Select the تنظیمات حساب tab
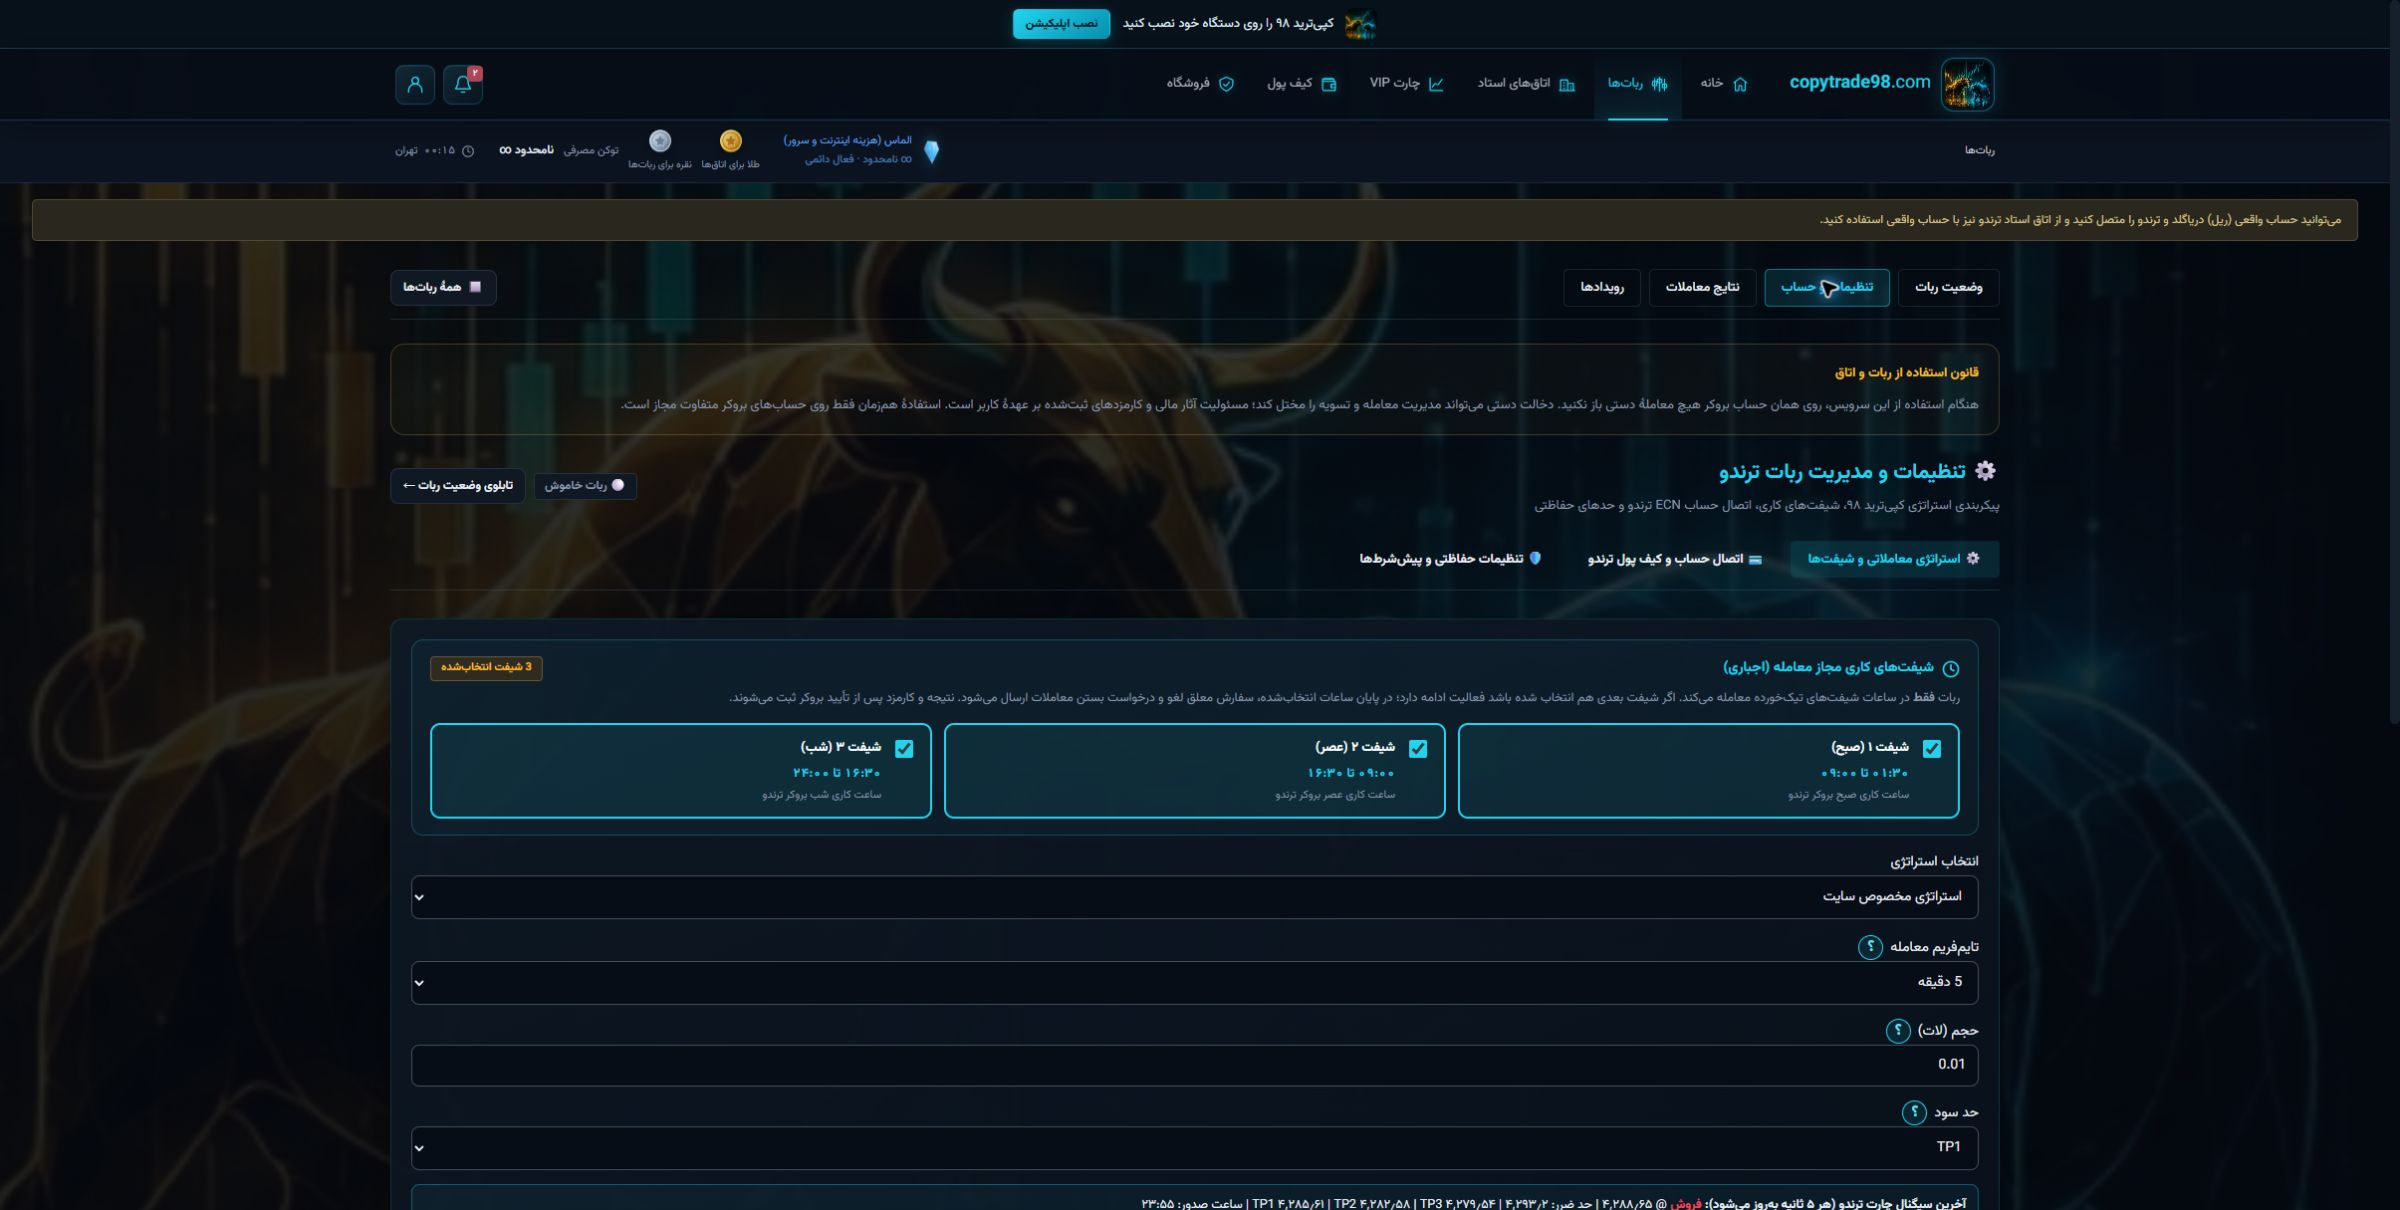The width and height of the screenshot is (2400, 1210). click(x=1826, y=288)
